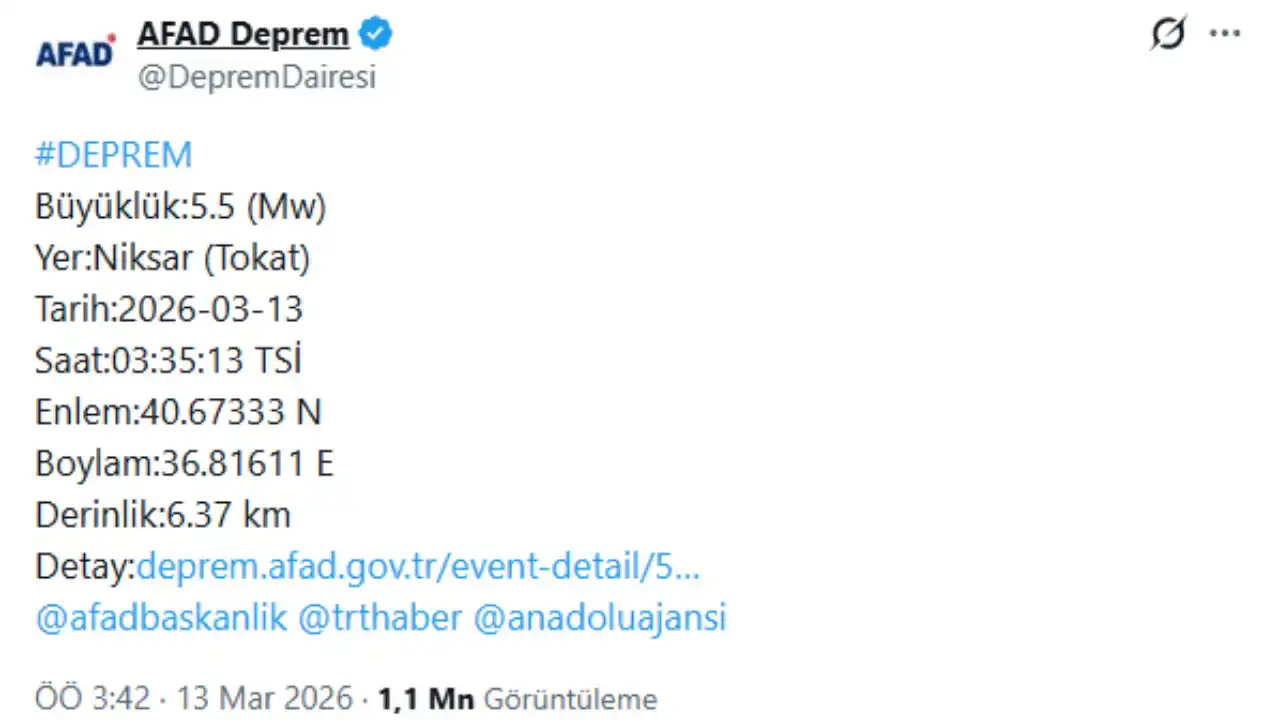Visit the @trthaber mention
Viewport: 1280px width, 720px height.
(x=380, y=617)
